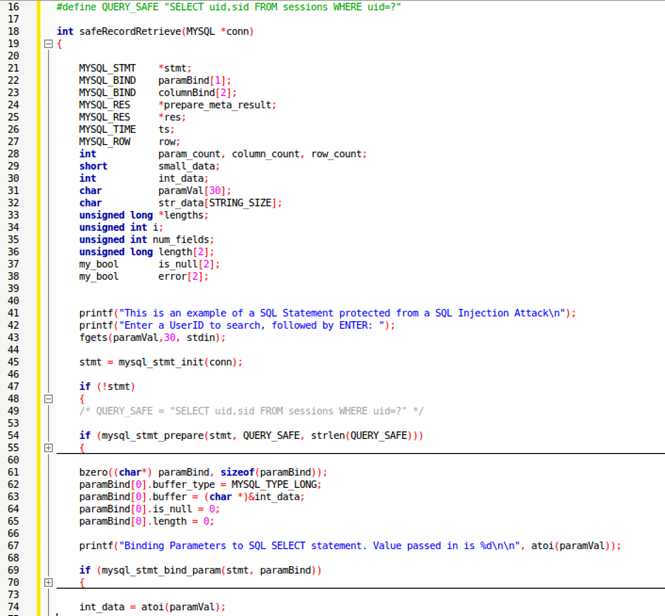Screen dimensions: 665x616
Task: Click line number 74 in the gutter
Action: (13, 606)
